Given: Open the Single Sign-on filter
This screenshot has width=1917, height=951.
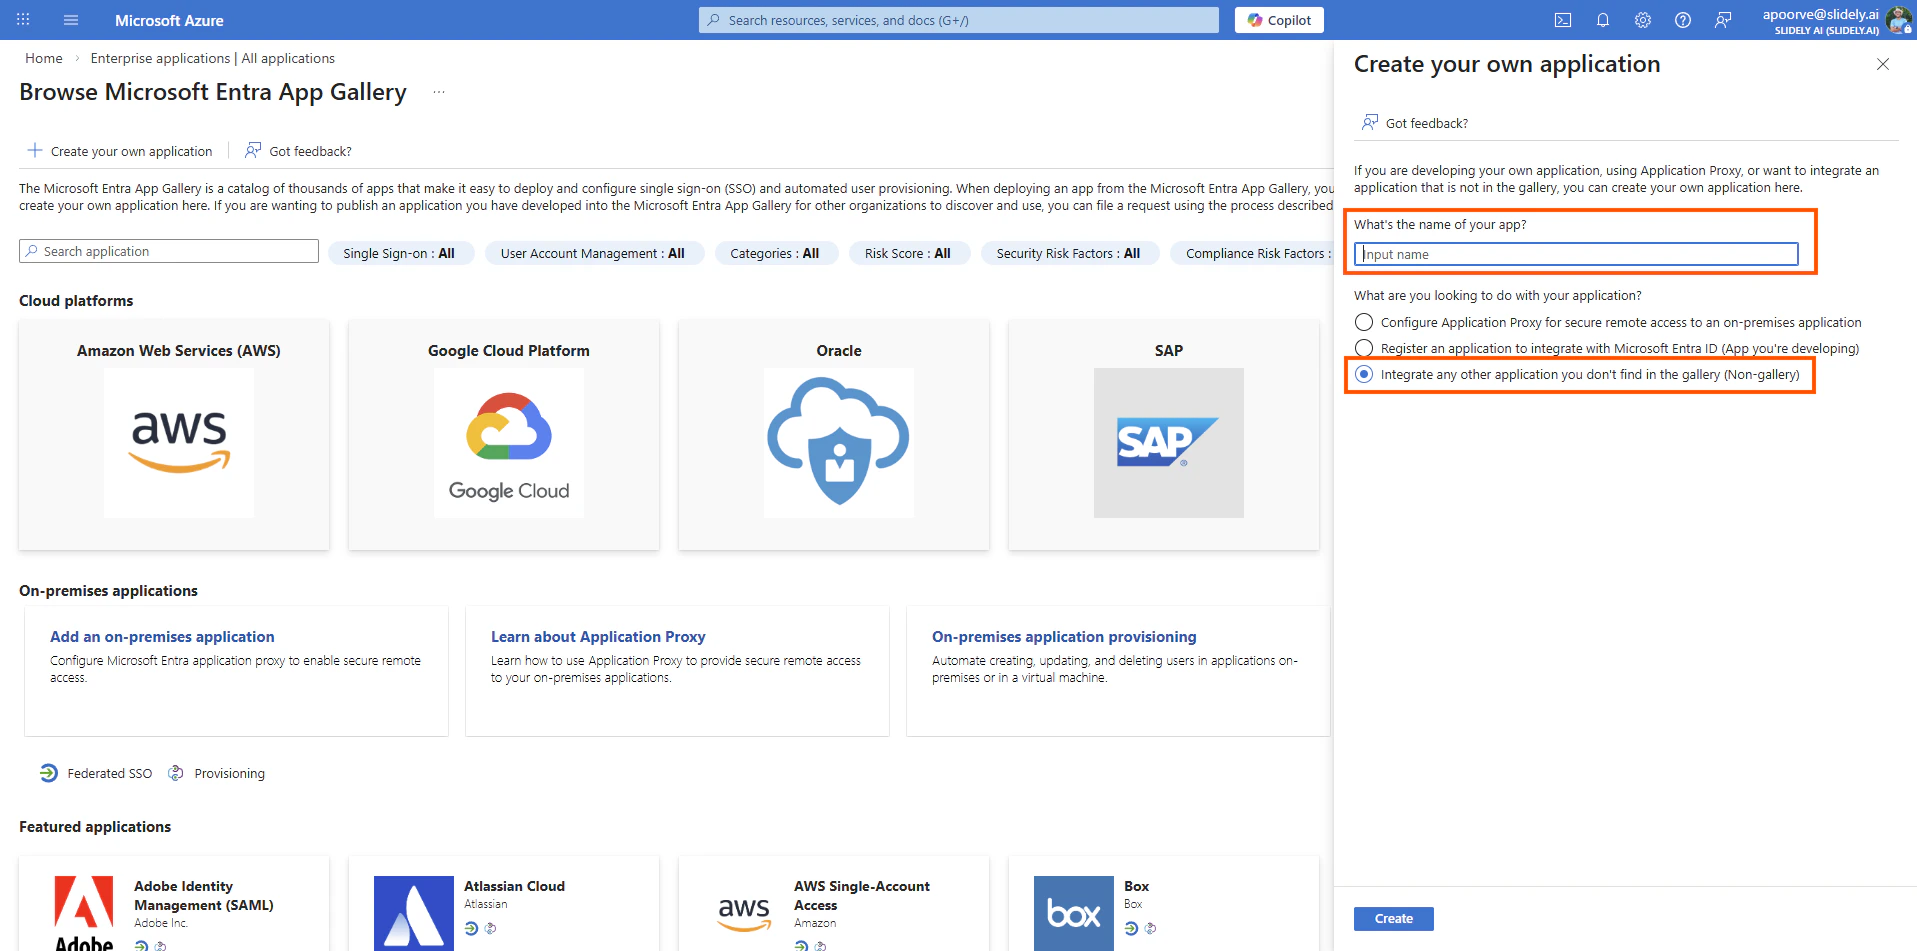Looking at the screenshot, I should tap(399, 253).
